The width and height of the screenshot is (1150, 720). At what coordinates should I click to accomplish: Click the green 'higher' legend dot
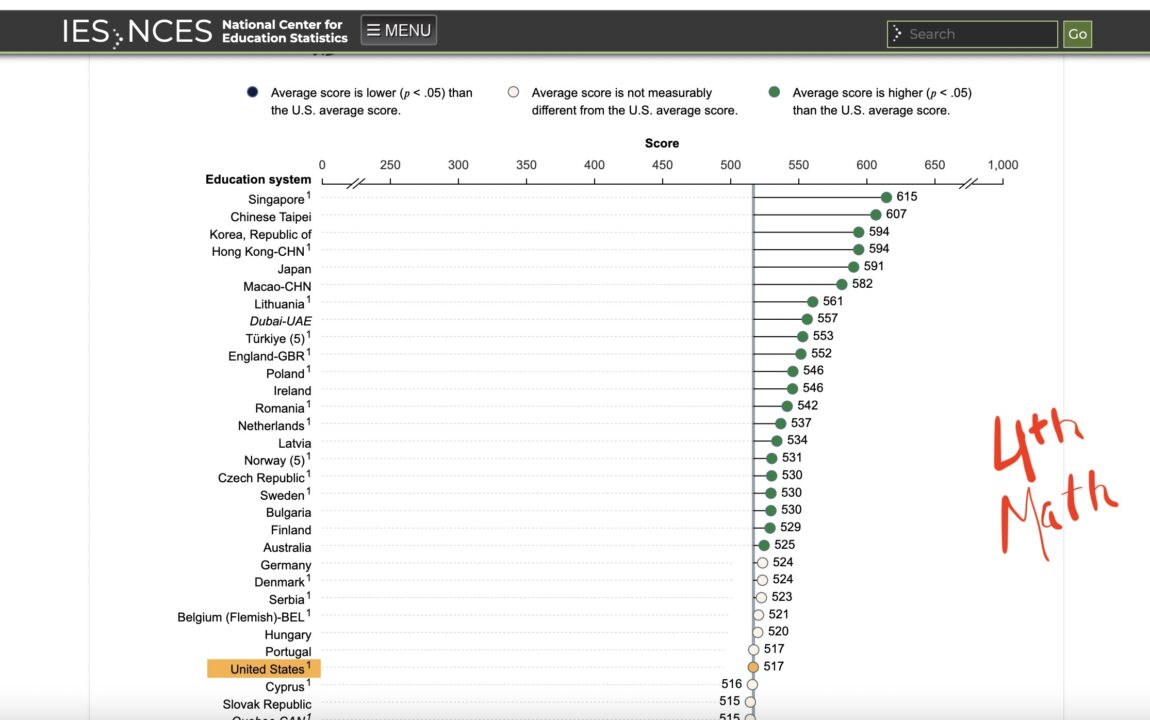pyautogui.click(x=773, y=92)
